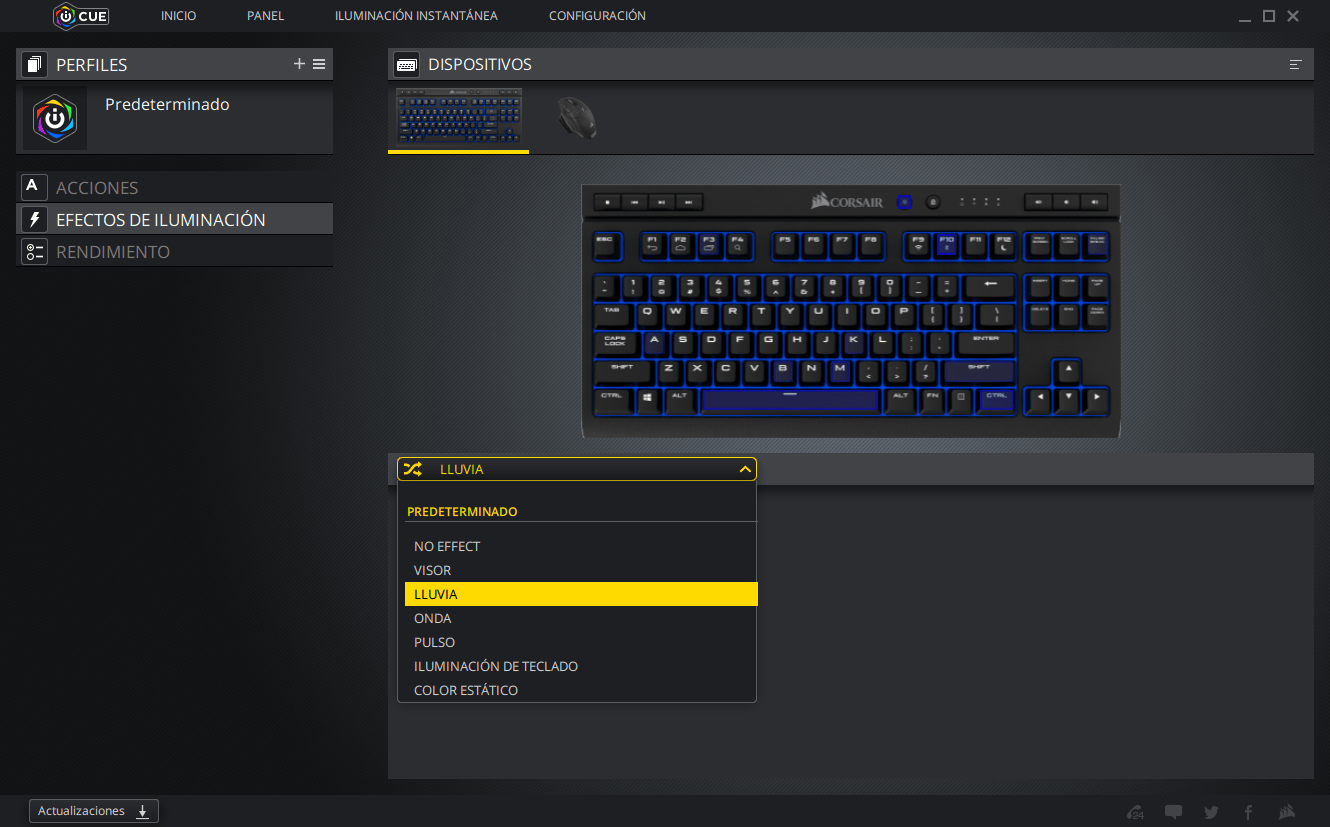The width and height of the screenshot is (1330, 827).
Task: Click the Corsair sails logo icon
Action: pos(1287,812)
